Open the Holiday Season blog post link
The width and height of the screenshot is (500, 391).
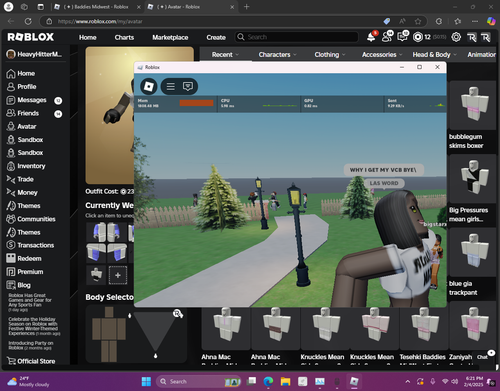pos(34,326)
